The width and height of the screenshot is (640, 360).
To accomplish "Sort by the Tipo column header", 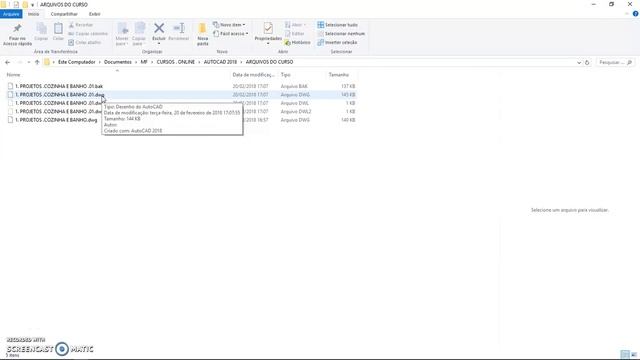I will click(x=286, y=75).
